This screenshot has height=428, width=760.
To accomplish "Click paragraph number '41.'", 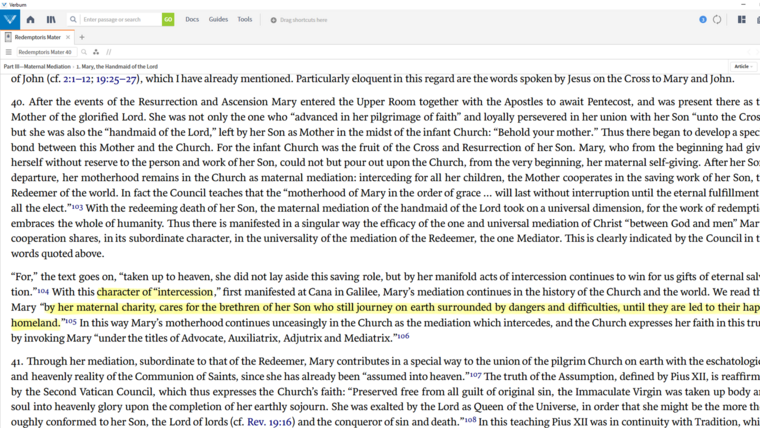I will pos(17,362).
